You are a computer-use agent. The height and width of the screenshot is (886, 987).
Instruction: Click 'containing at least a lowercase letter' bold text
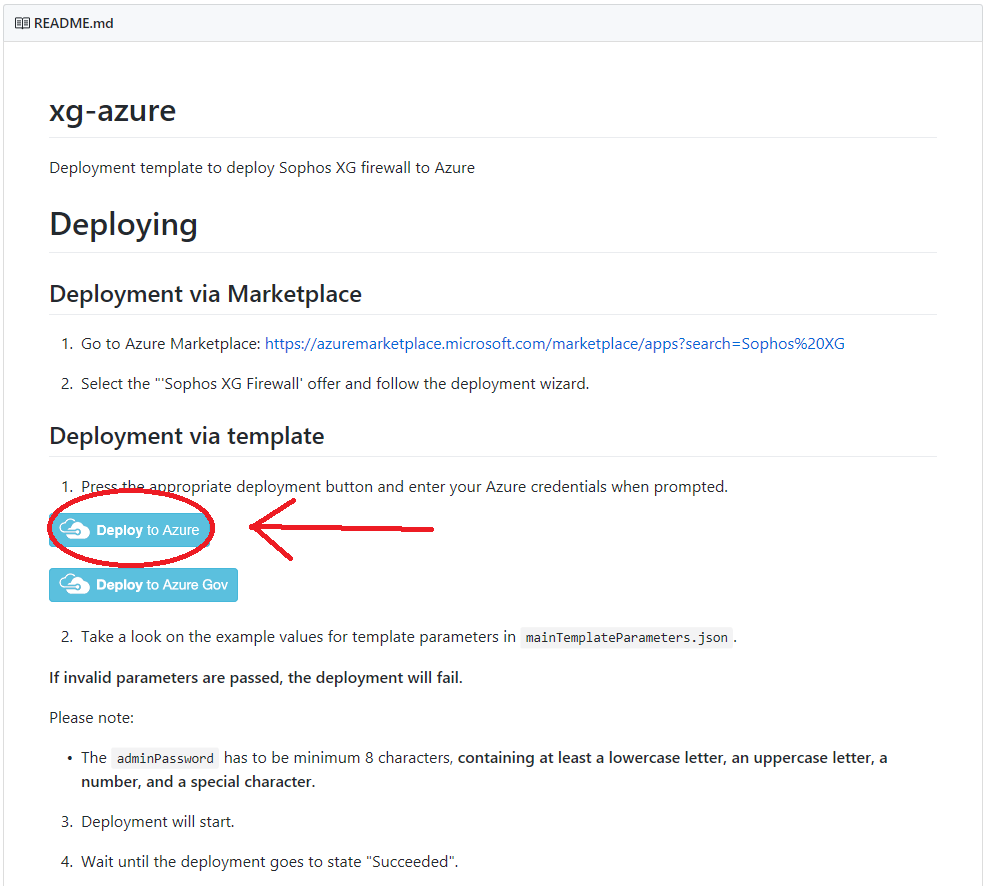tap(484, 770)
